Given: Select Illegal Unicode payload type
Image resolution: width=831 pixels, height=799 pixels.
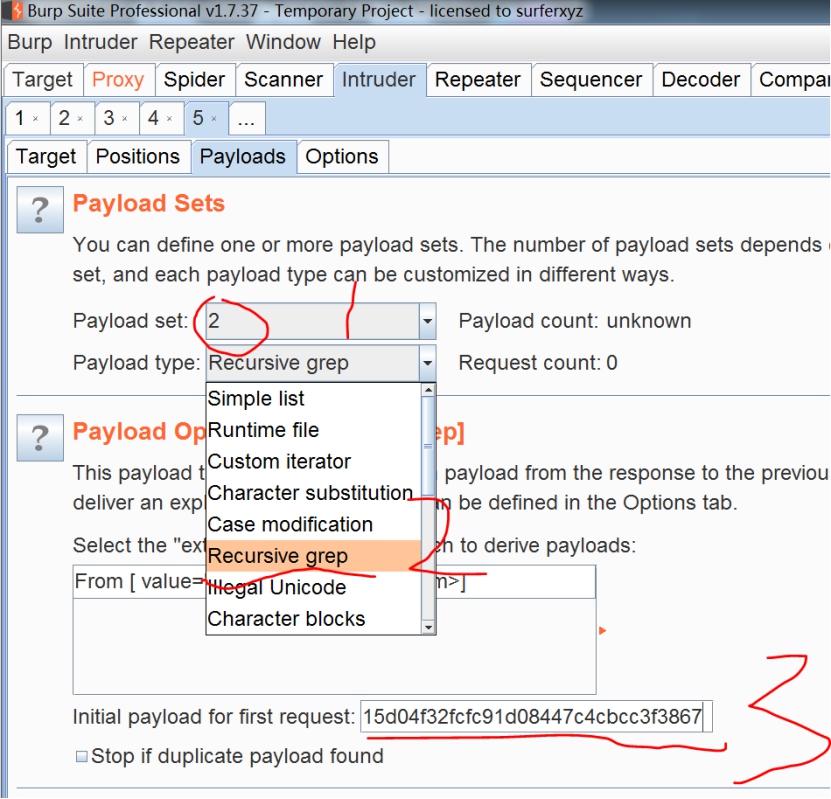Looking at the screenshot, I should click(314, 587).
